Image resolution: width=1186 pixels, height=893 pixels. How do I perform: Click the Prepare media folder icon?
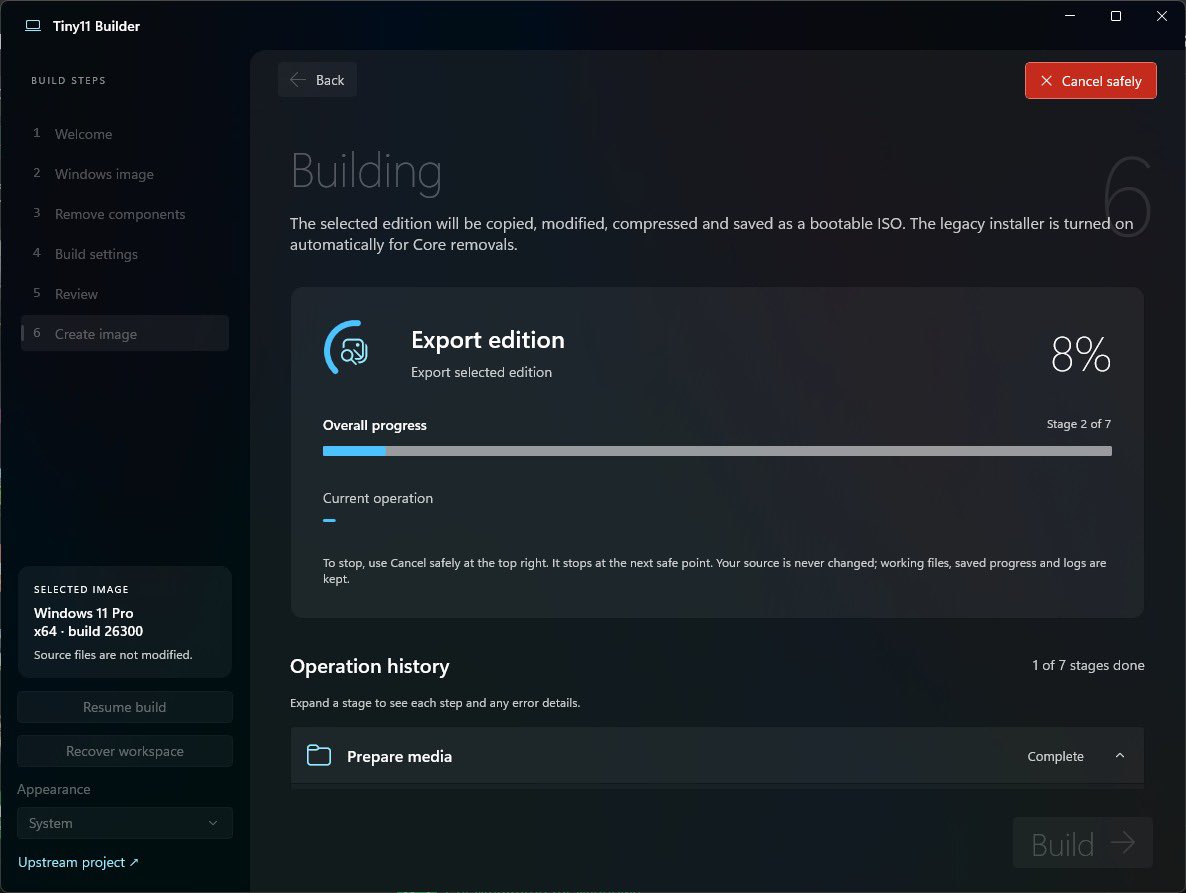(x=319, y=755)
